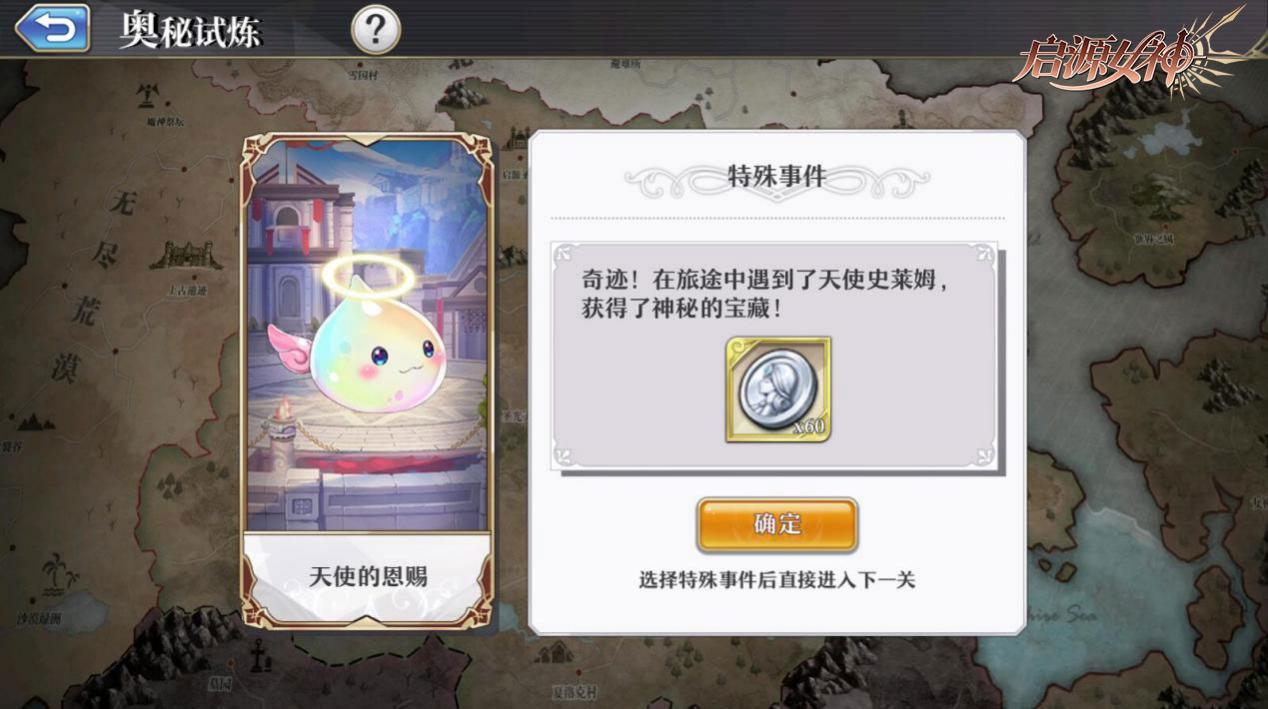Tap the 天使的恩赐 card label

click(x=368, y=576)
